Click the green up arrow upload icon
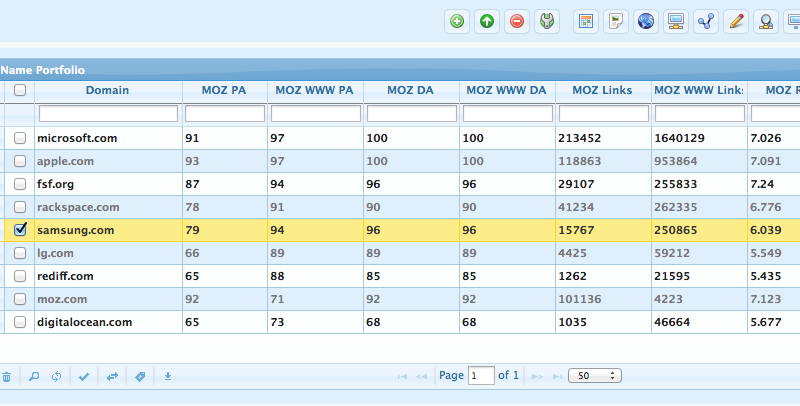The height and width of the screenshot is (406, 800). pos(487,21)
